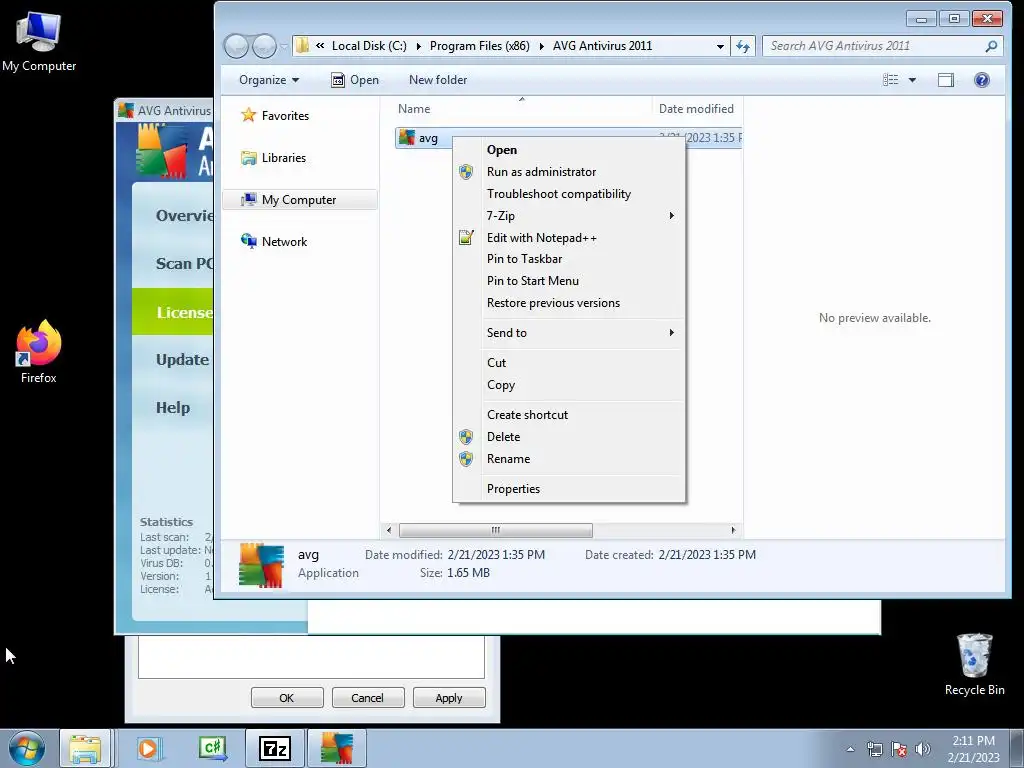Click Apply in the dialog behind
1024x768 pixels.
coord(449,697)
